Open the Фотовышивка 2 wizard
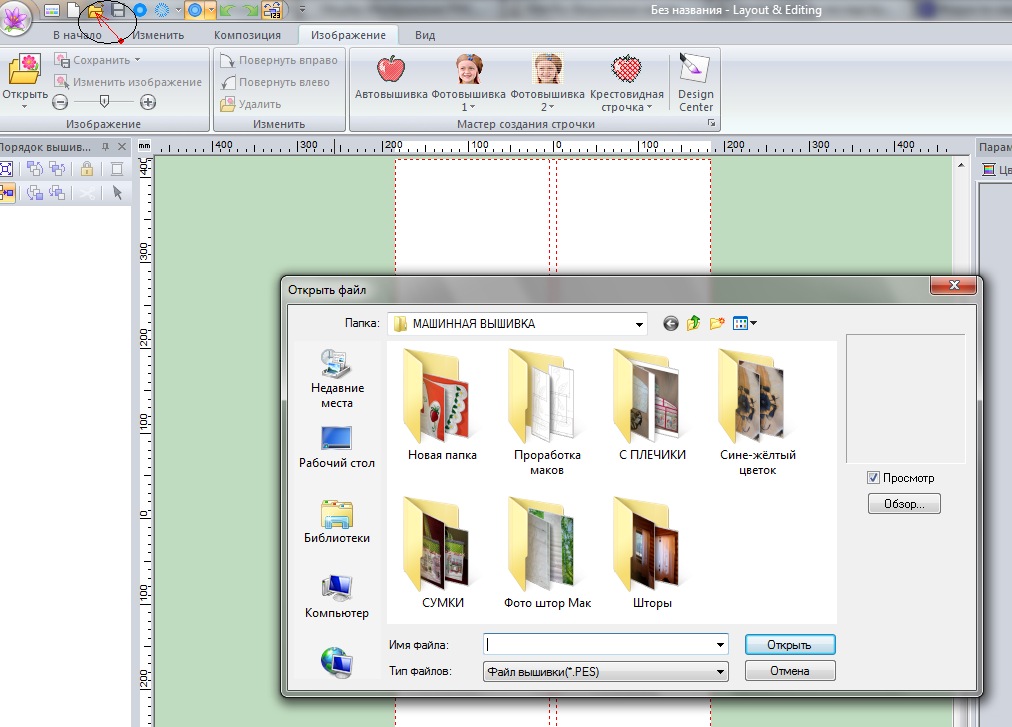 click(546, 71)
